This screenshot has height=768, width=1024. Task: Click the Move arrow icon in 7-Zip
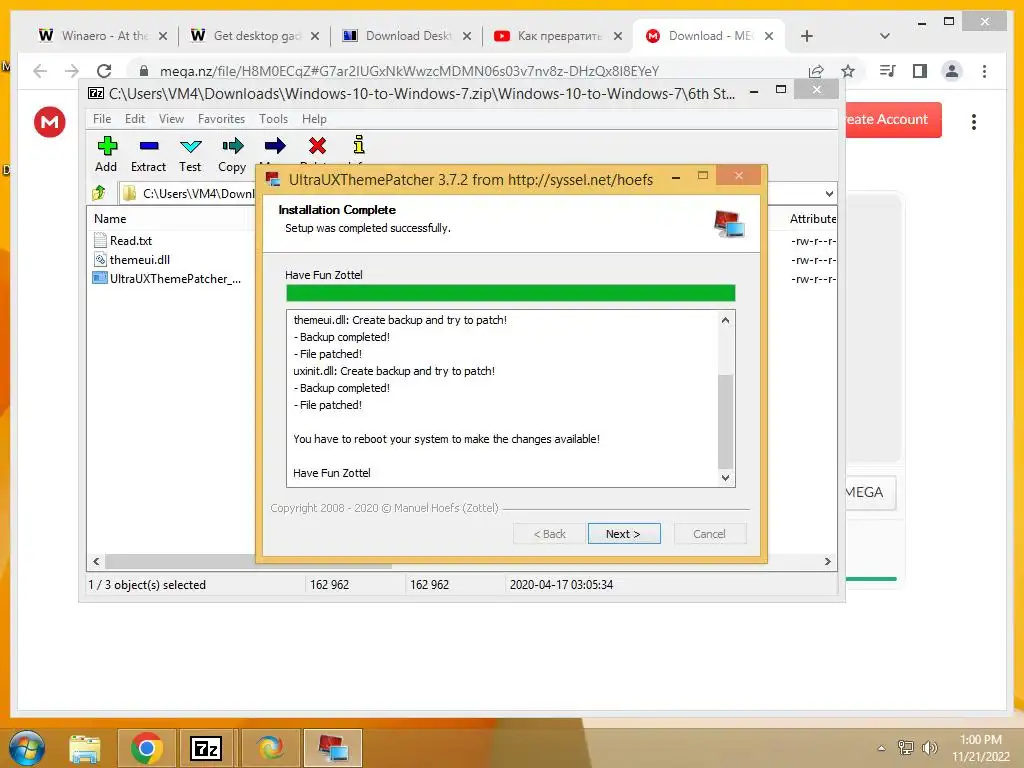(275, 146)
